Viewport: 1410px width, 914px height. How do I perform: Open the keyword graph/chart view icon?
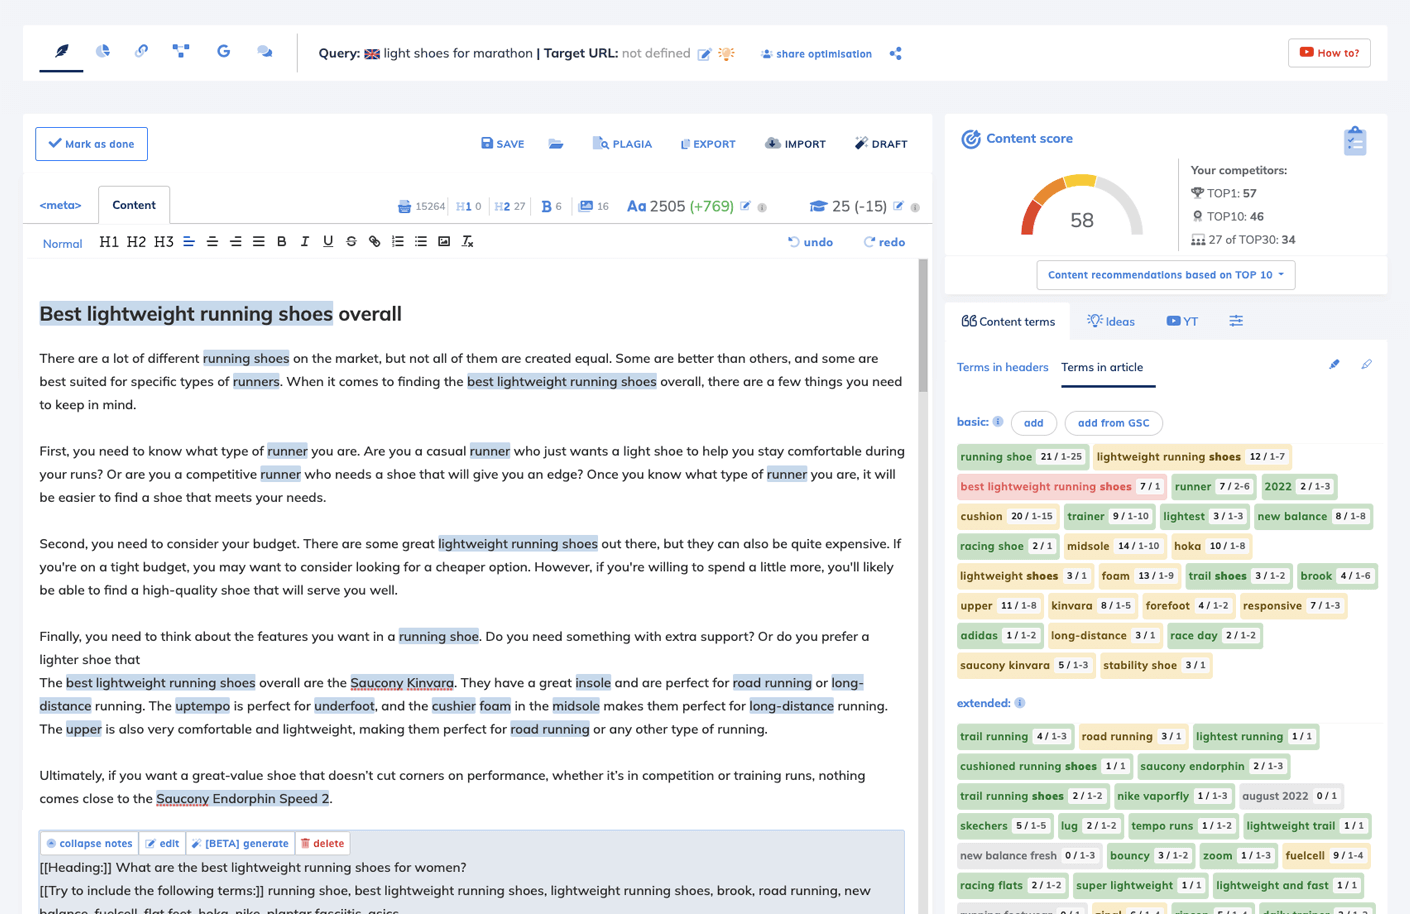click(103, 53)
